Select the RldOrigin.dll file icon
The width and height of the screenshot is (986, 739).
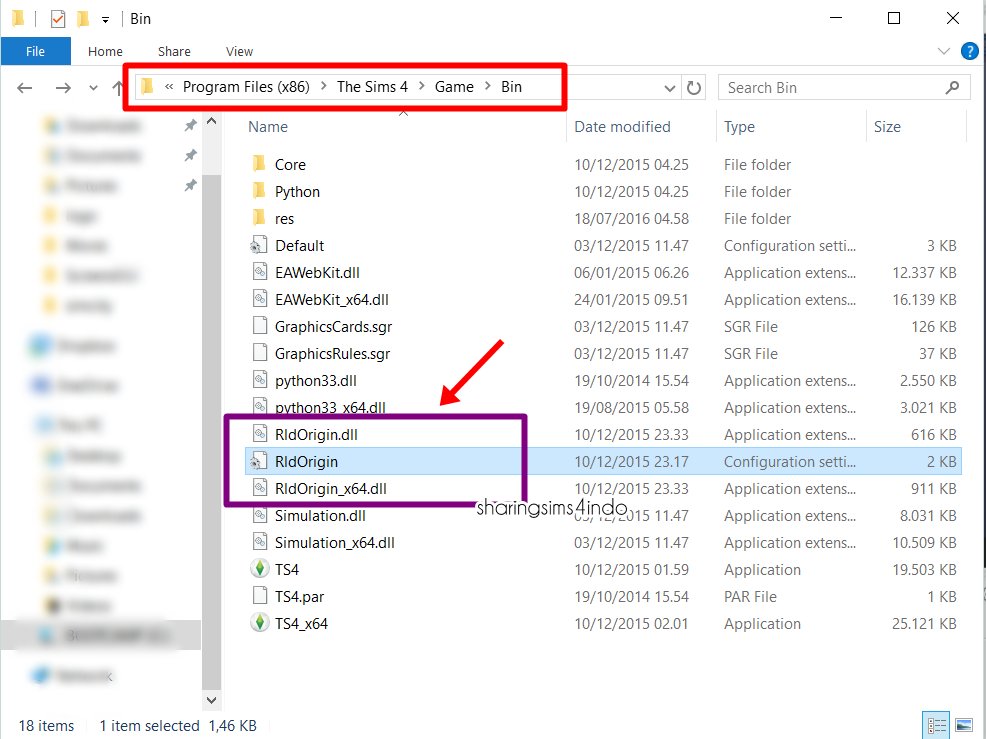coord(260,435)
